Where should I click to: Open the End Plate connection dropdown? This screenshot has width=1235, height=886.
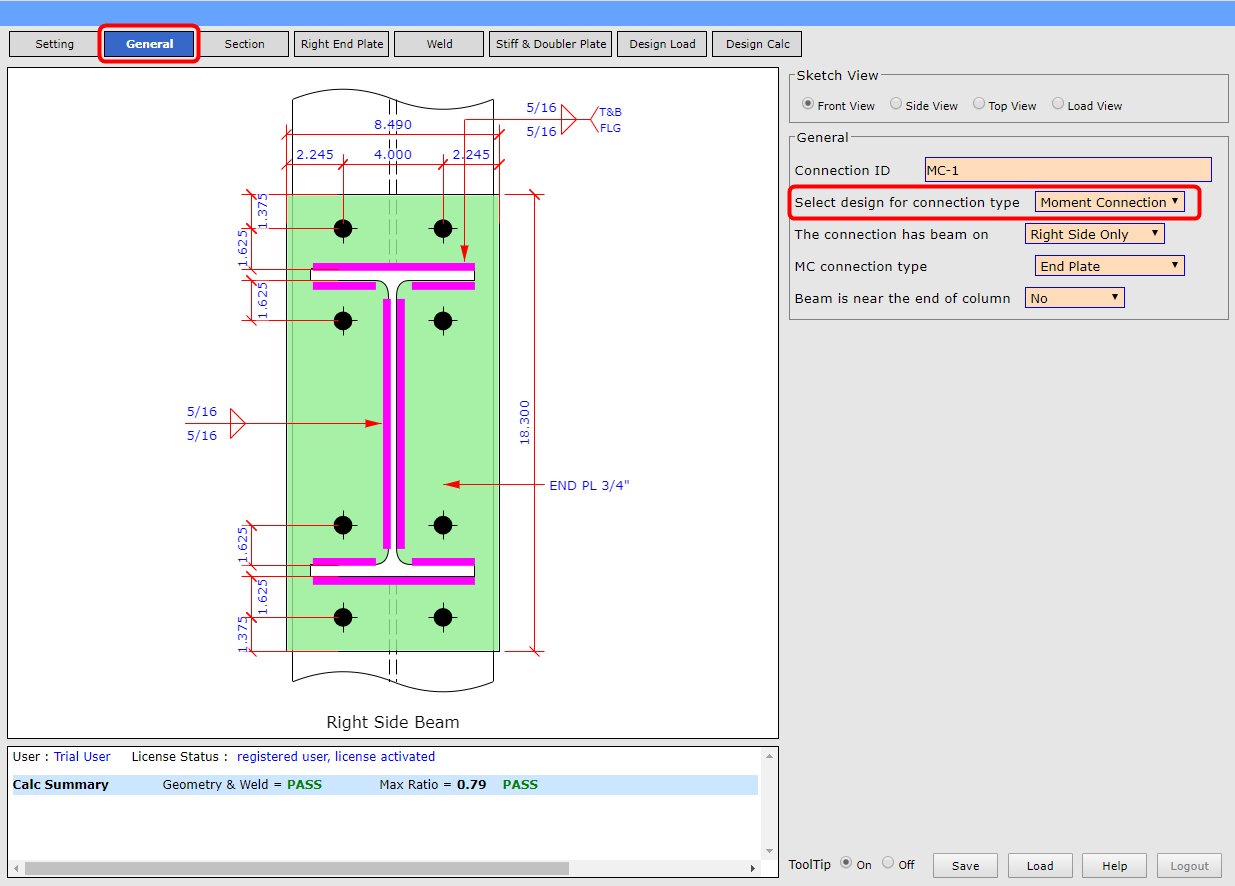point(1109,265)
